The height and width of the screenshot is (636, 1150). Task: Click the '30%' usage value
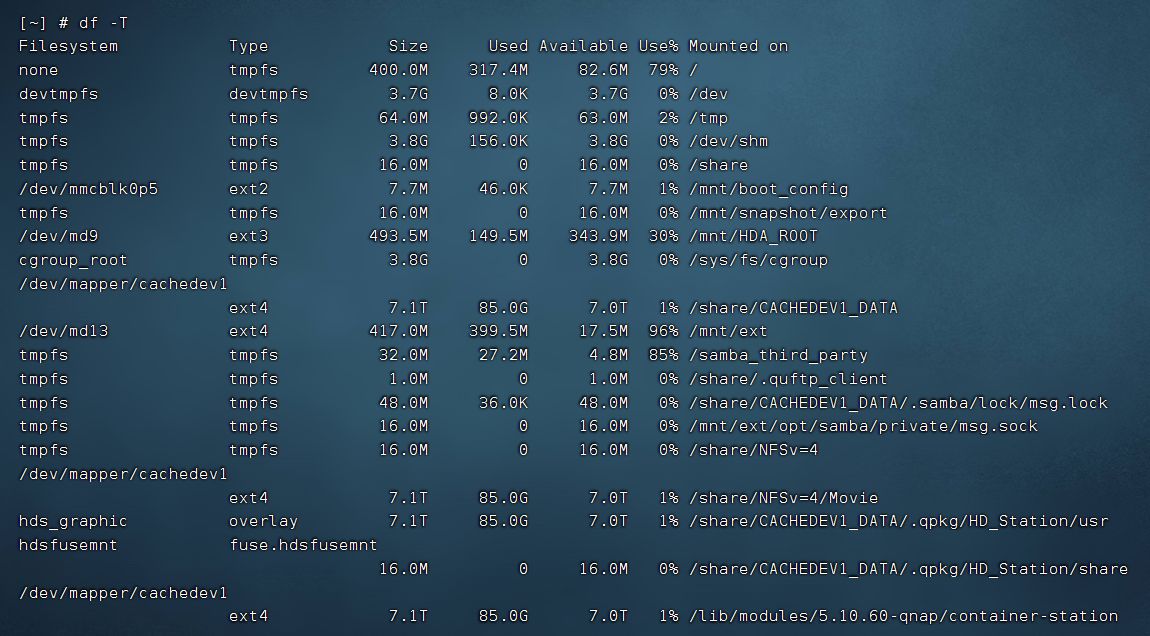(664, 236)
